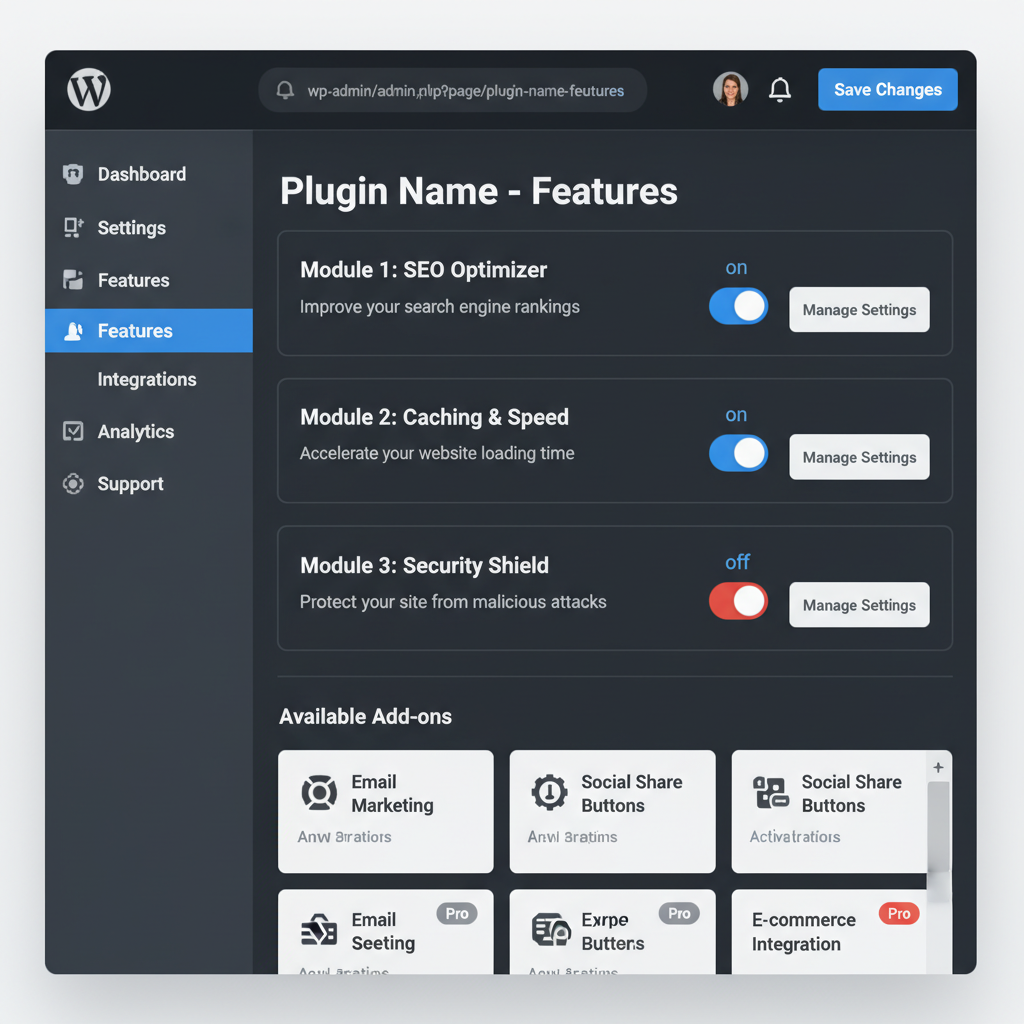This screenshot has height=1024, width=1024.
Task: Click Save Changes
Action: point(887,89)
